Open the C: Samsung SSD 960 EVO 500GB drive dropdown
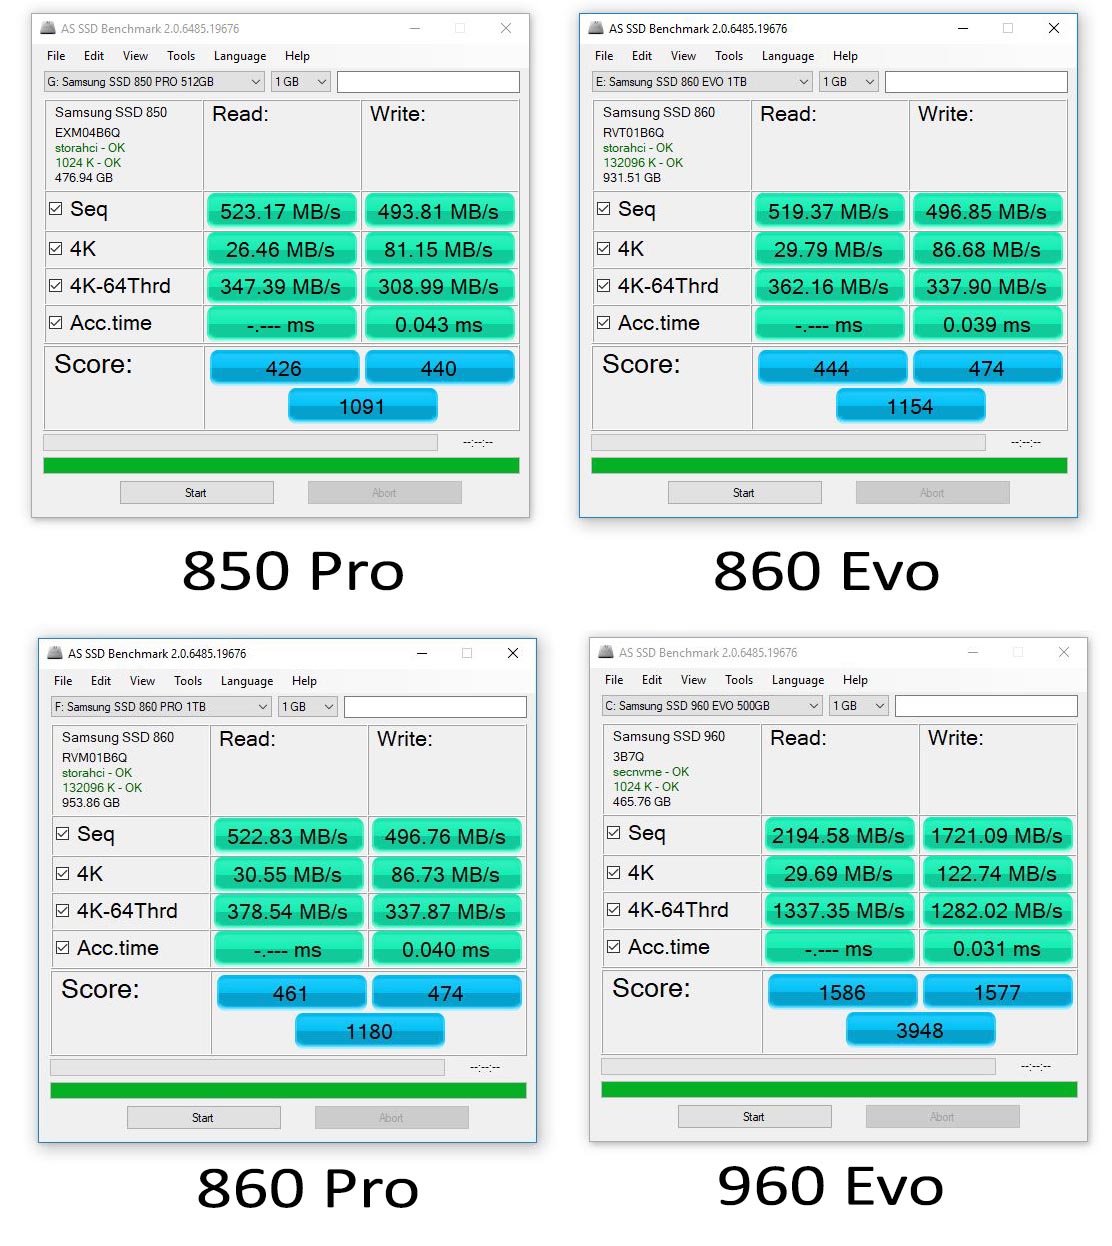This screenshot has height=1246, width=1112. tap(713, 706)
